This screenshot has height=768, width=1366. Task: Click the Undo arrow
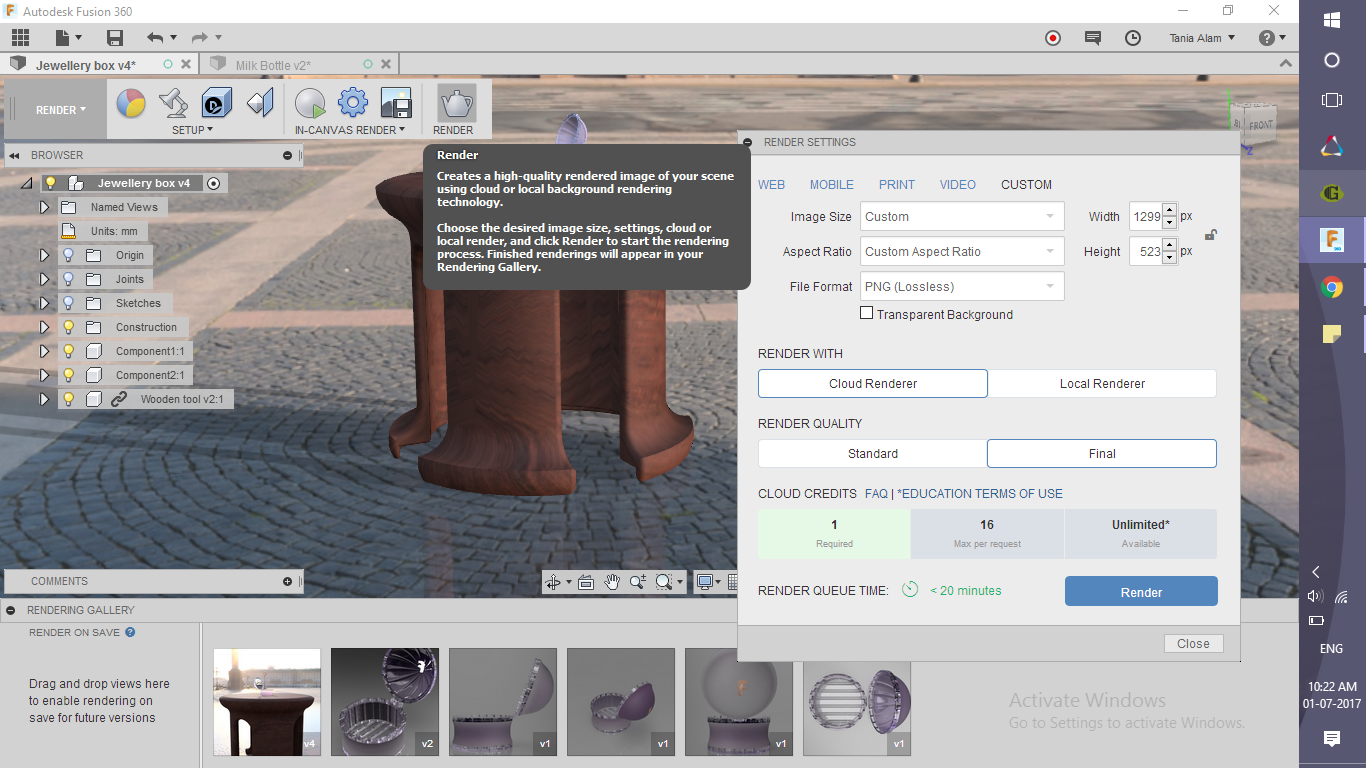point(155,38)
